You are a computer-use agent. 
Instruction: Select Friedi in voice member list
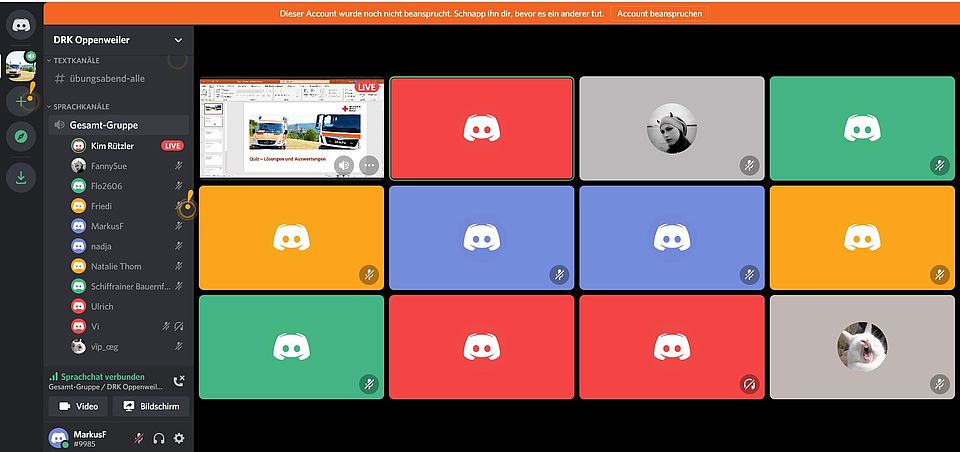pos(101,206)
